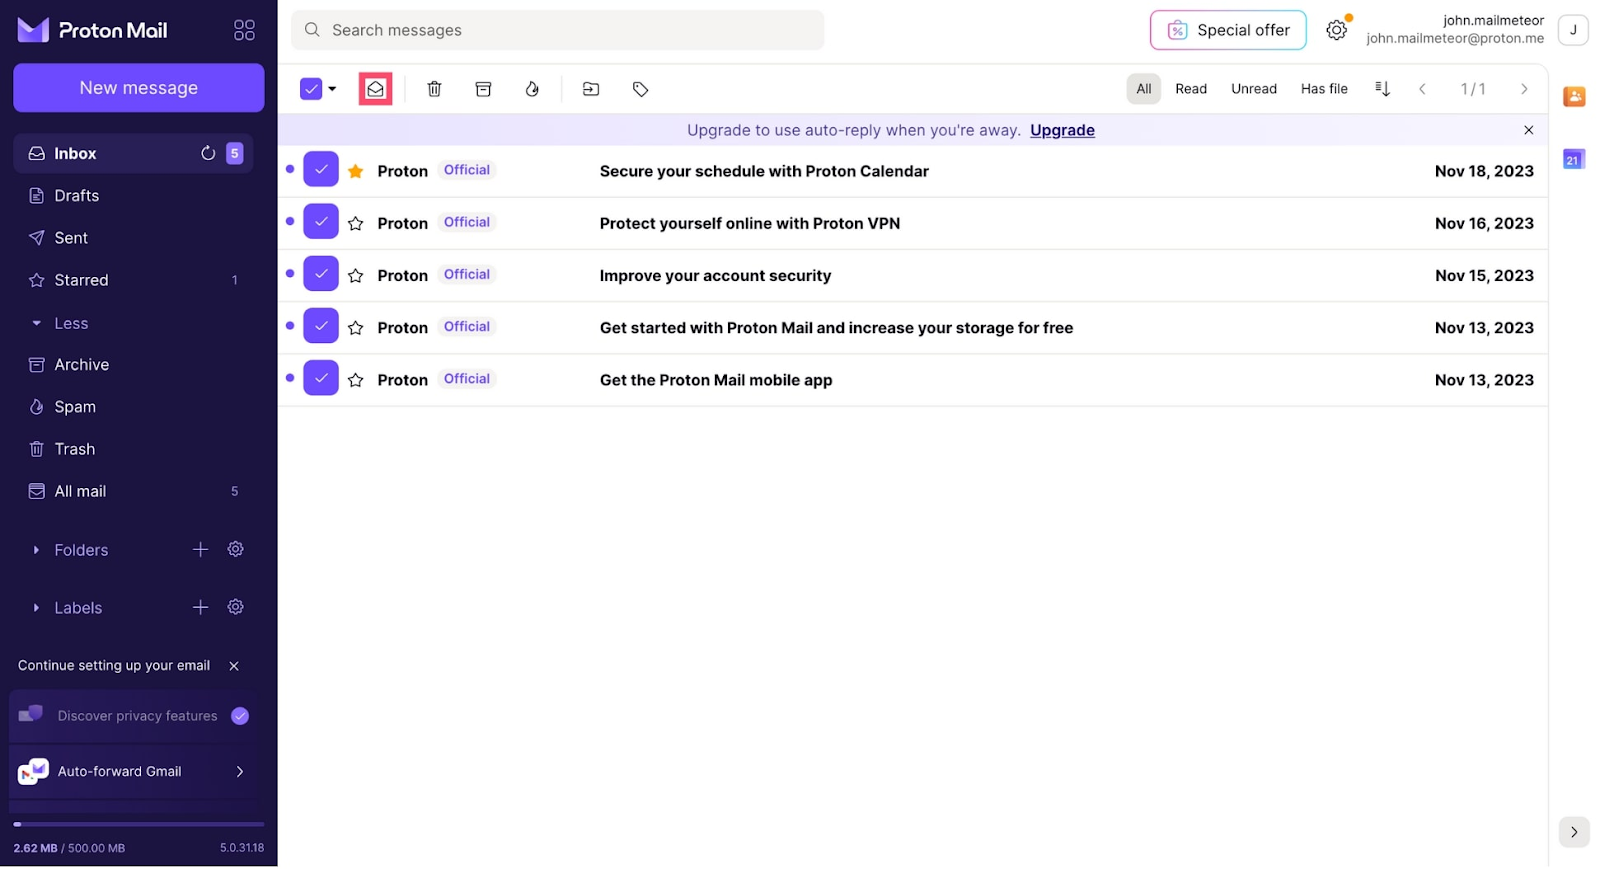The width and height of the screenshot is (1600, 869).
Task: Uncheck the Proton VPN email checkbox
Action: (321, 222)
